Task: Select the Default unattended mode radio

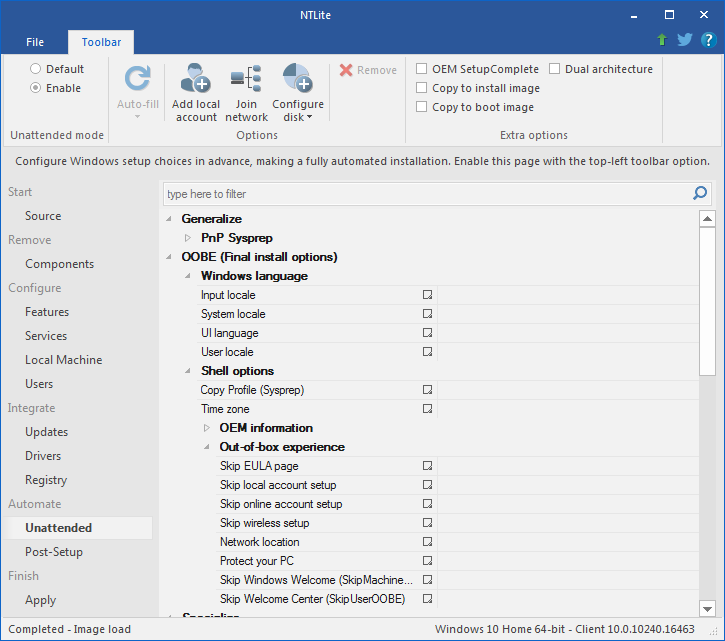Action: [36, 69]
